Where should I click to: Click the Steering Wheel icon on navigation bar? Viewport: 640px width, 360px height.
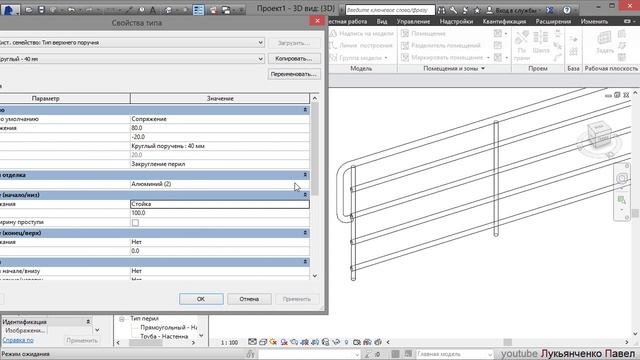coord(622,178)
